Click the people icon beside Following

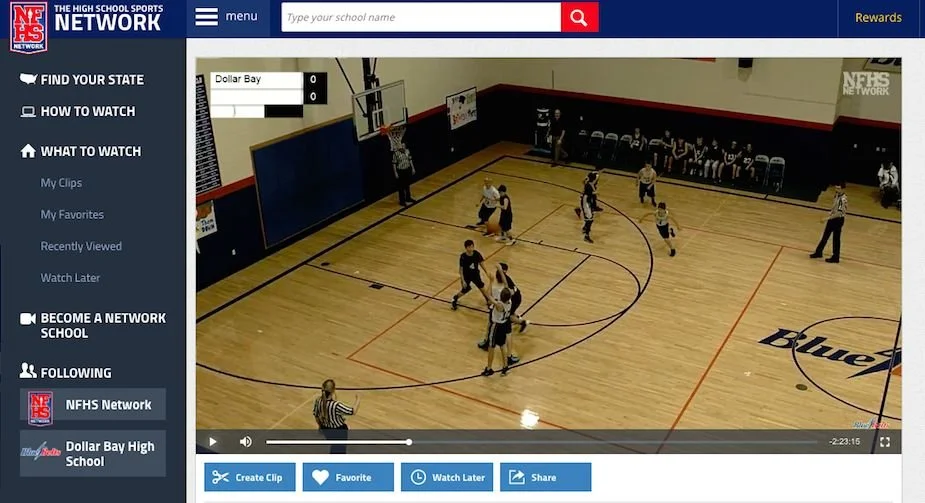[x=28, y=370]
